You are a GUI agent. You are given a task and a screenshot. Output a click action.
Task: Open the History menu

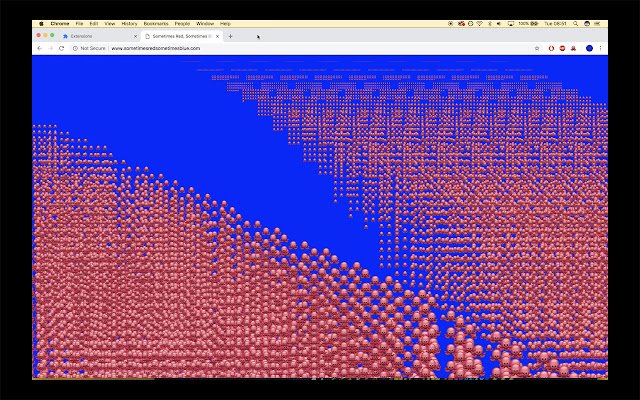[129, 24]
